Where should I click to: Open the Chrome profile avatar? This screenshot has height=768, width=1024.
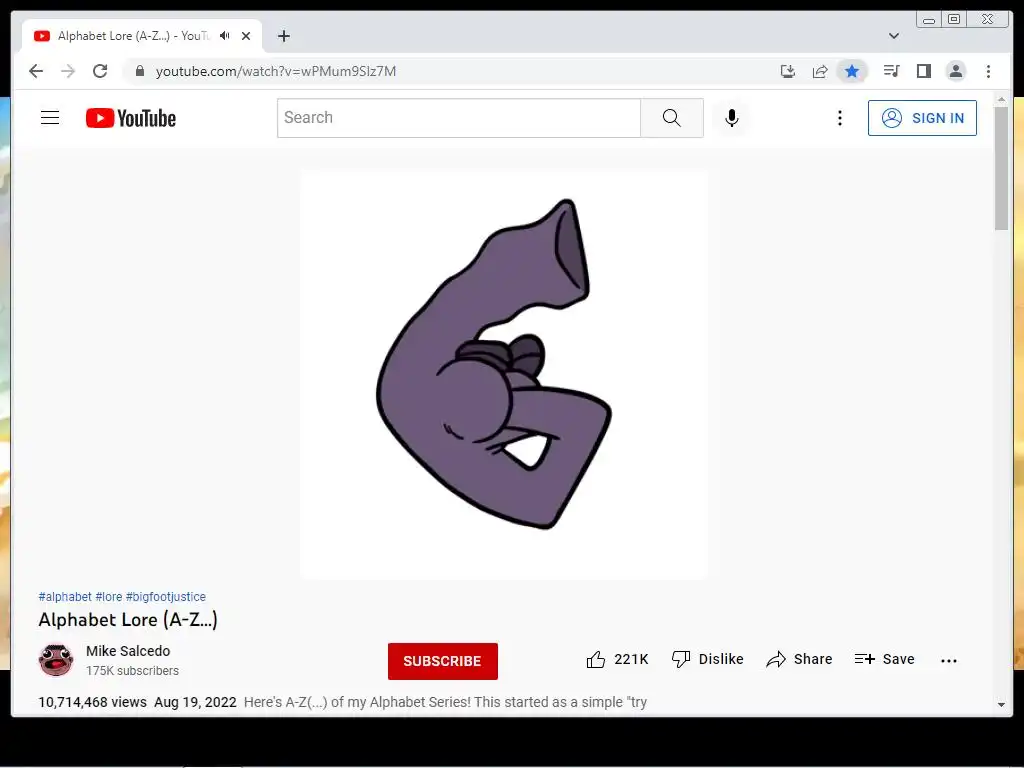coord(955,71)
